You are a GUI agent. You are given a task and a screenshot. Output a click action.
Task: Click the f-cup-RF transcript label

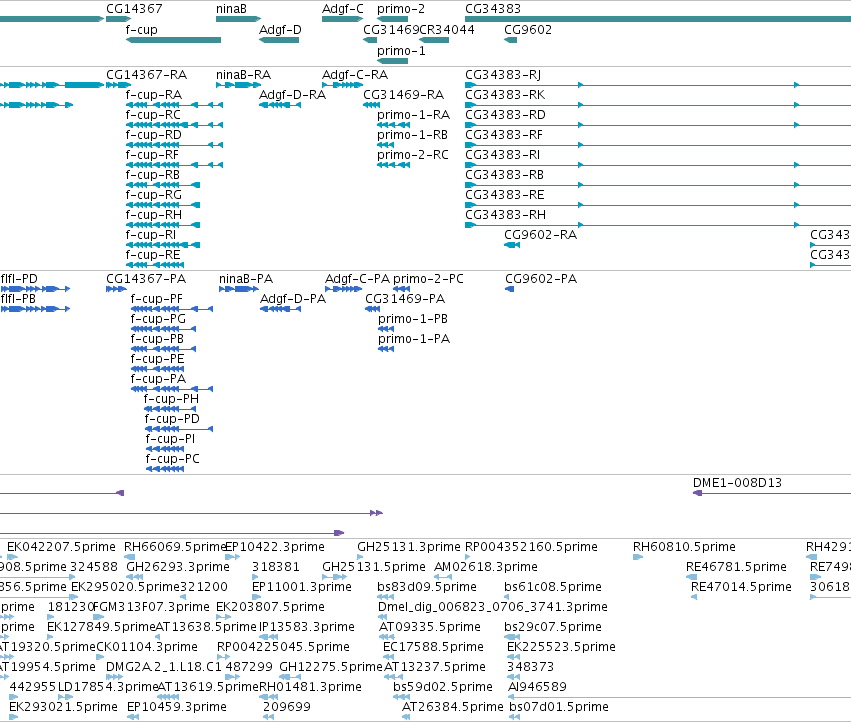(x=153, y=155)
